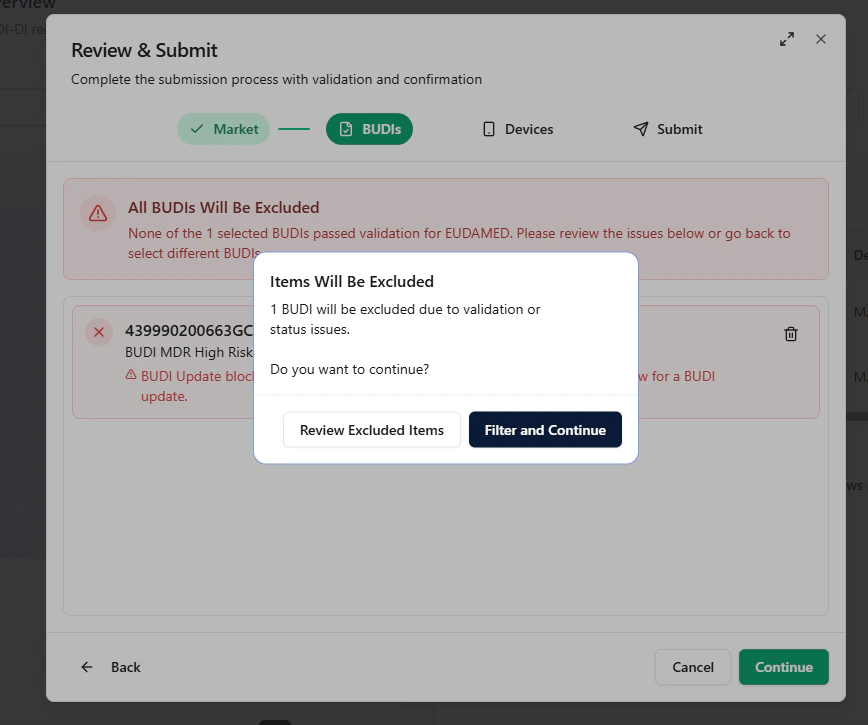
Task: Continue to the next submission step
Action: pyautogui.click(x=783, y=666)
